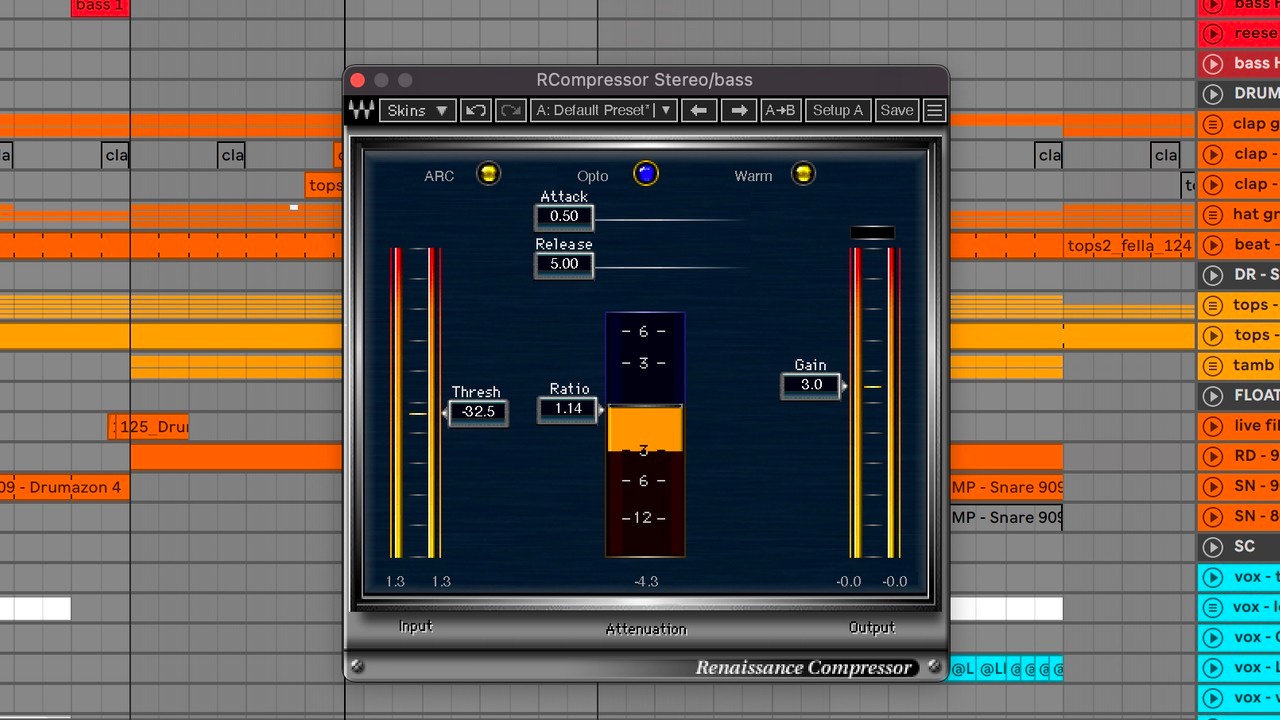
Task: Select the red bass 1 clip
Action: [100, 7]
